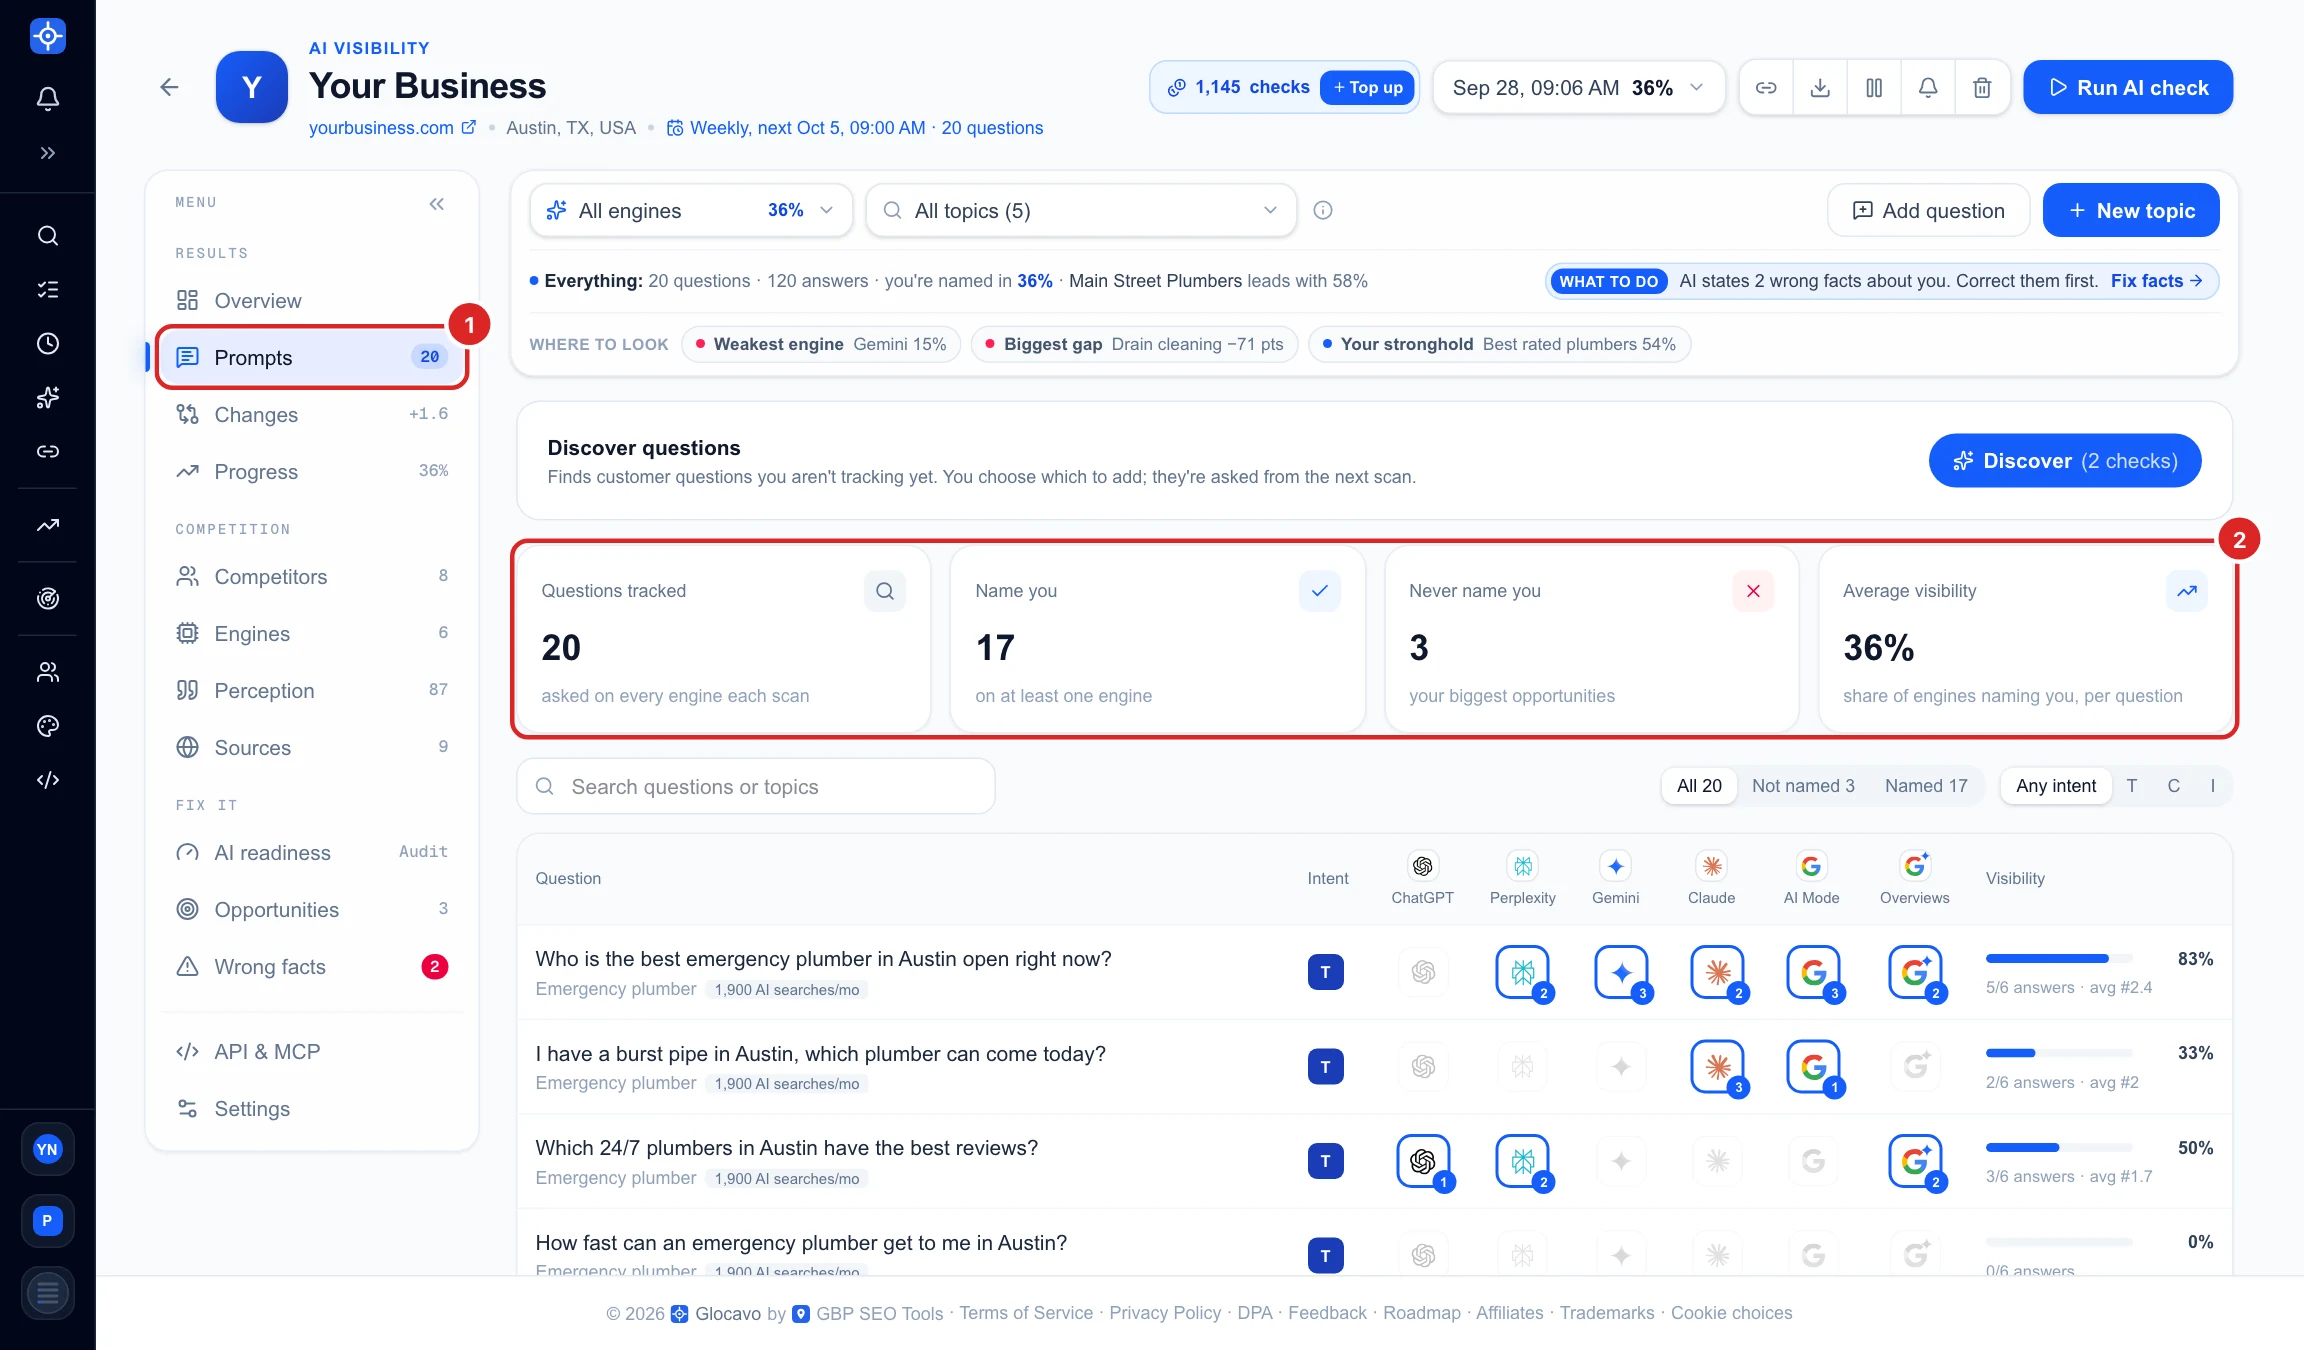Collapse the menu with double chevron icon
This screenshot has width=2304, height=1350.
pos(437,204)
